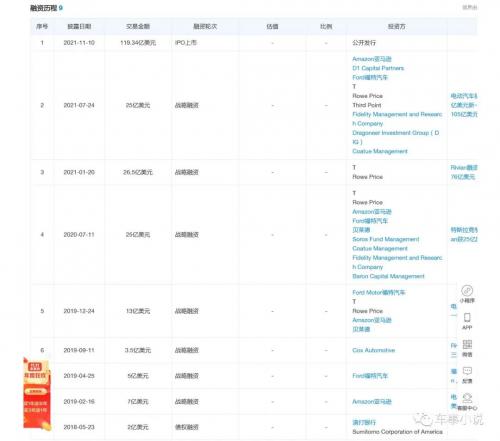Screen dimensions: 500x441
Task: Select the 3.5亿美元 amount cell
Action: 138,350
